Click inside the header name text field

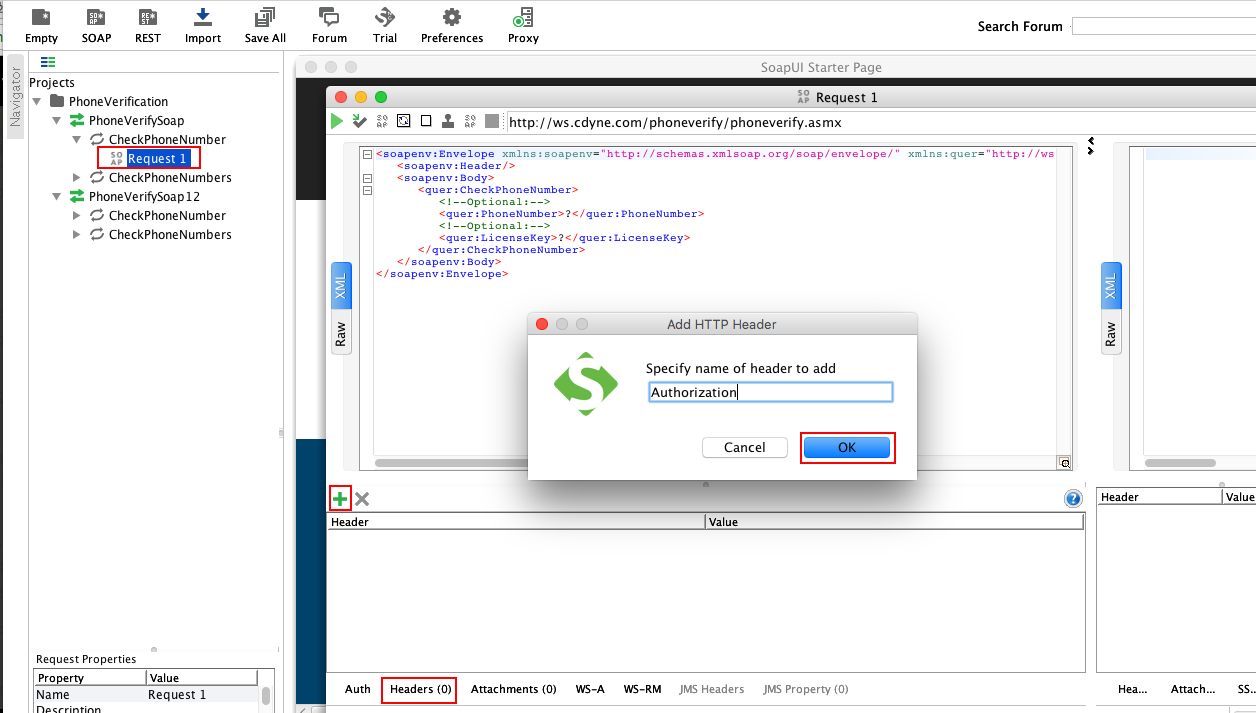click(770, 391)
